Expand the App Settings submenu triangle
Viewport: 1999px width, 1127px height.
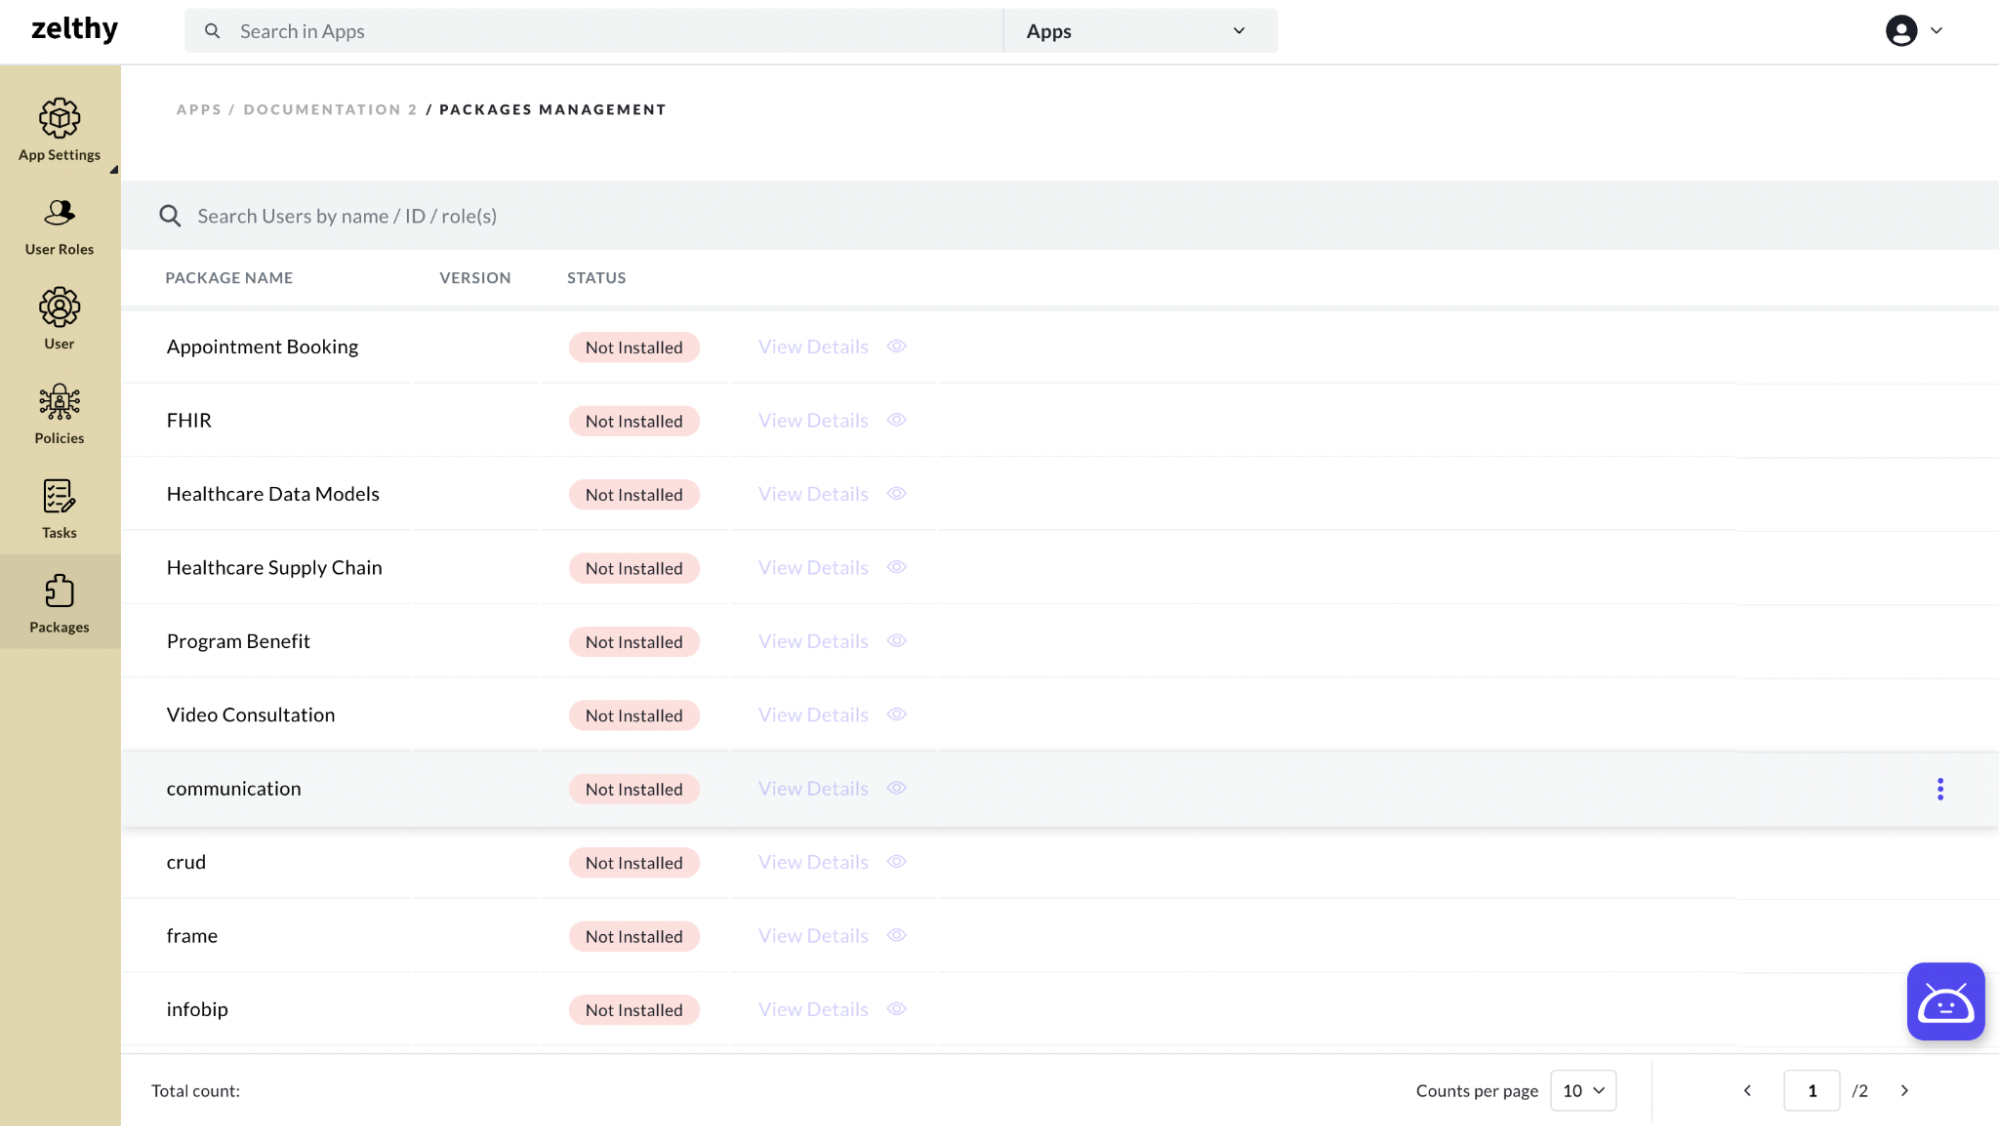coord(114,170)
